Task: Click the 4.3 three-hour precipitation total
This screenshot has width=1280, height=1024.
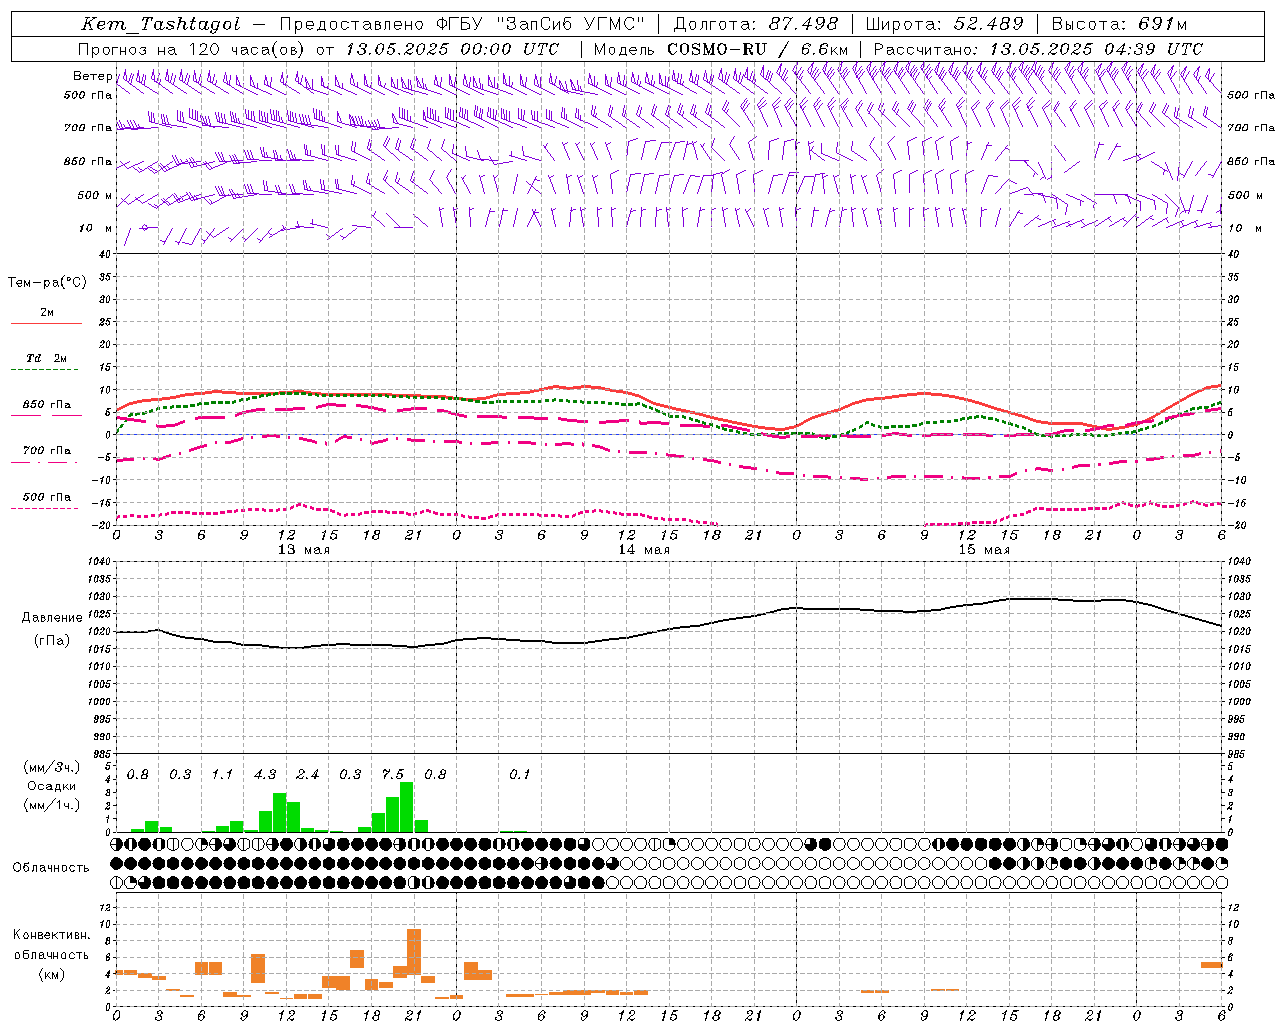Action: point(265,775)
